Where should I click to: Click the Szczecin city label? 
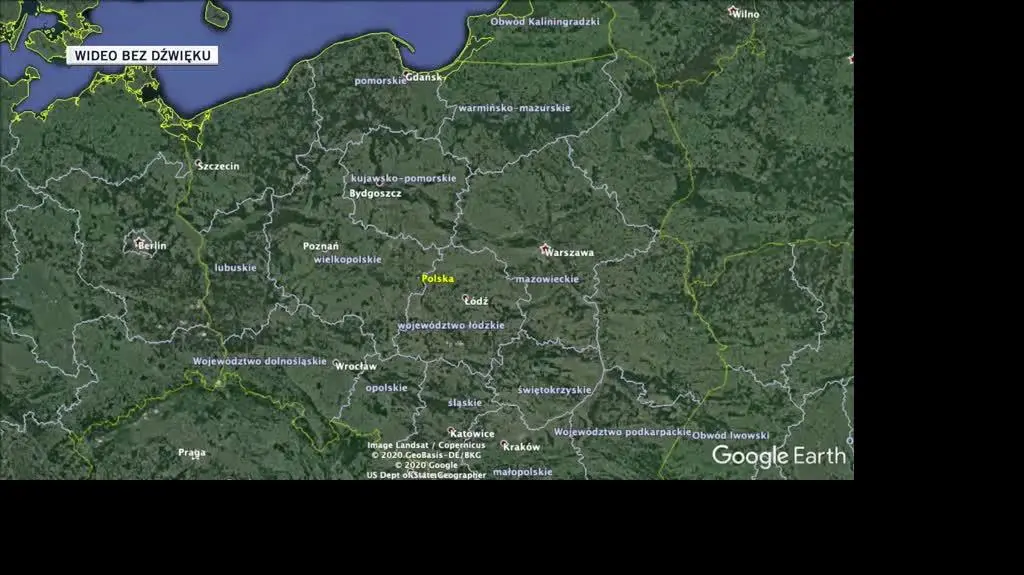pos(219,166)
